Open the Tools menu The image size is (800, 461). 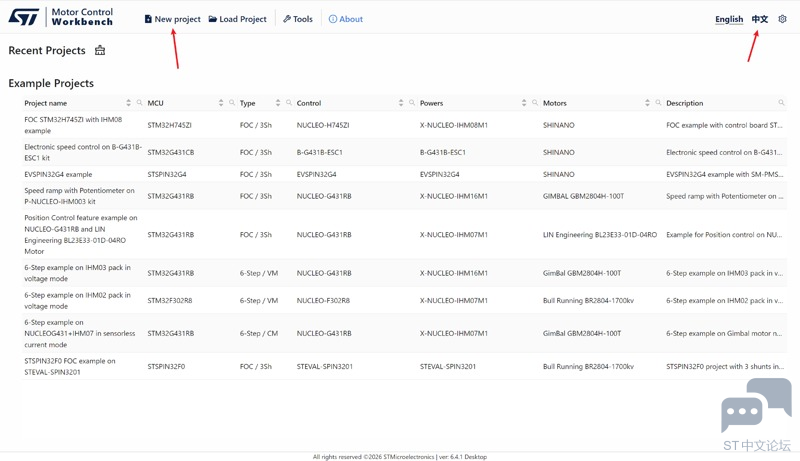(298, 19)
